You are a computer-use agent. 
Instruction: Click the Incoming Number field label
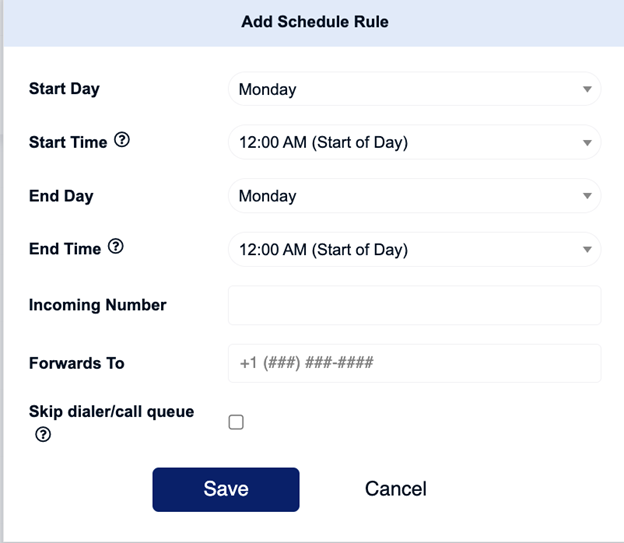[98, 305]
